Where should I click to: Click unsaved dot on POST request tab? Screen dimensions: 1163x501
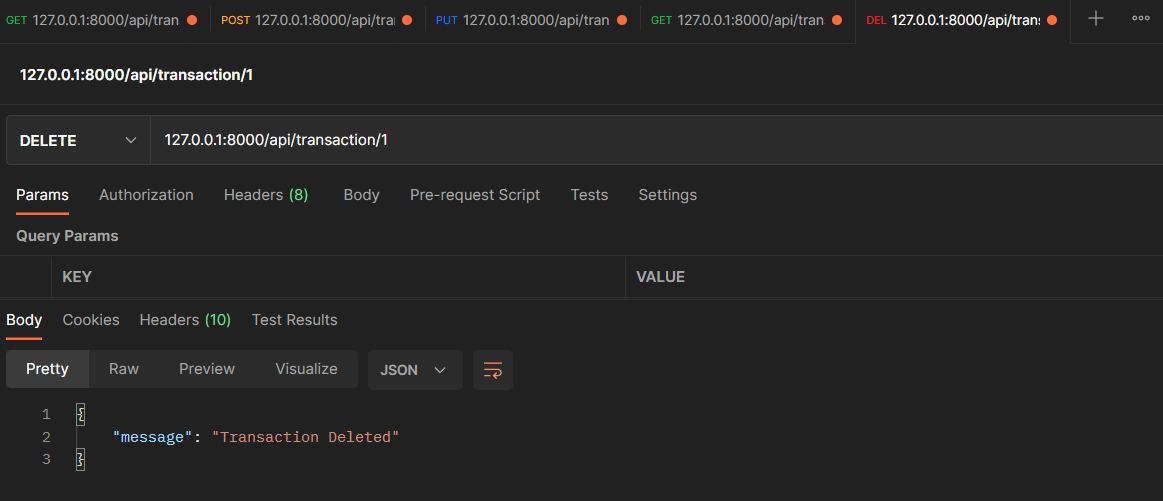coord(408,20)
